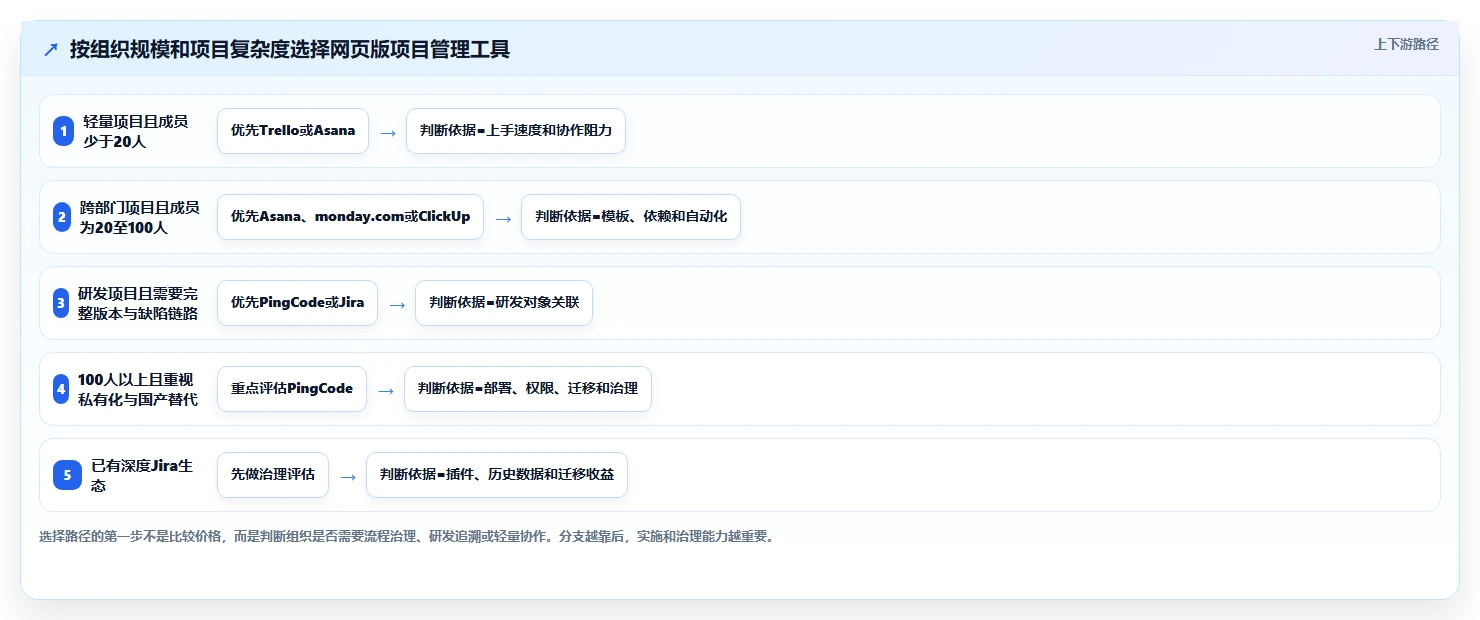Select step number 5 badge
1480x620 pixels.
67,475
